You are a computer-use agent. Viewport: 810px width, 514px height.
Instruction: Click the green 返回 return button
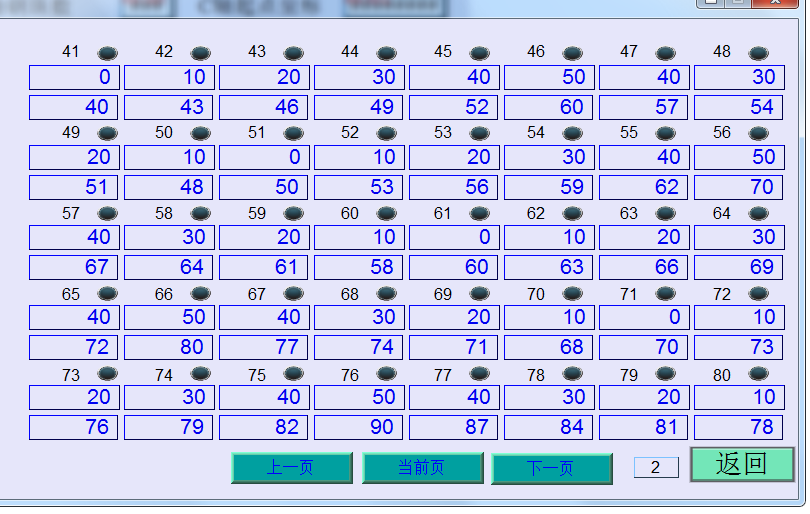tap(741, 464)
